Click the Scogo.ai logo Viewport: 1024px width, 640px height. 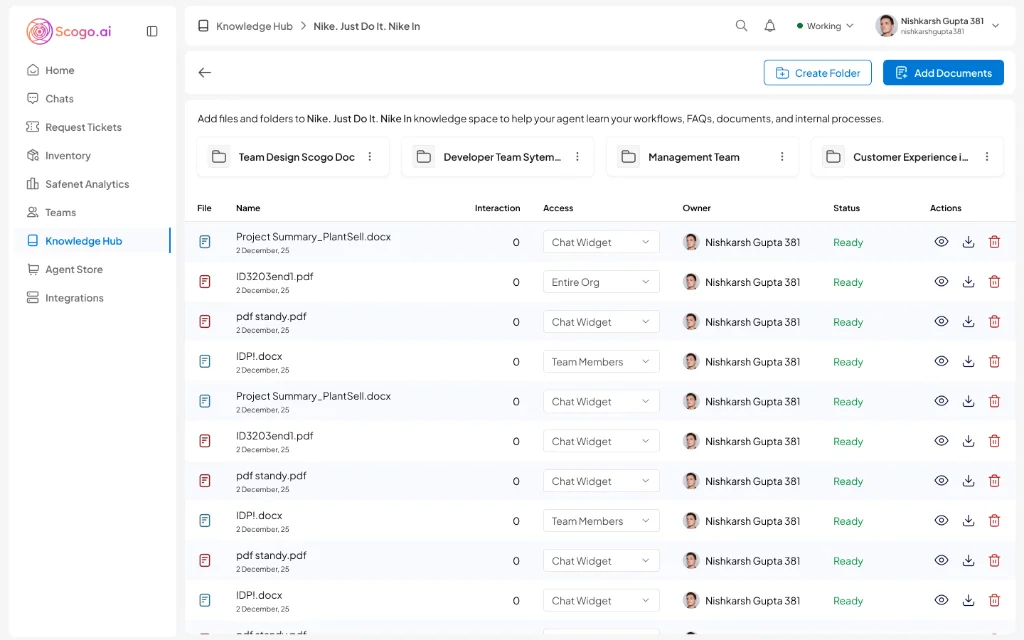click(67, 31)
